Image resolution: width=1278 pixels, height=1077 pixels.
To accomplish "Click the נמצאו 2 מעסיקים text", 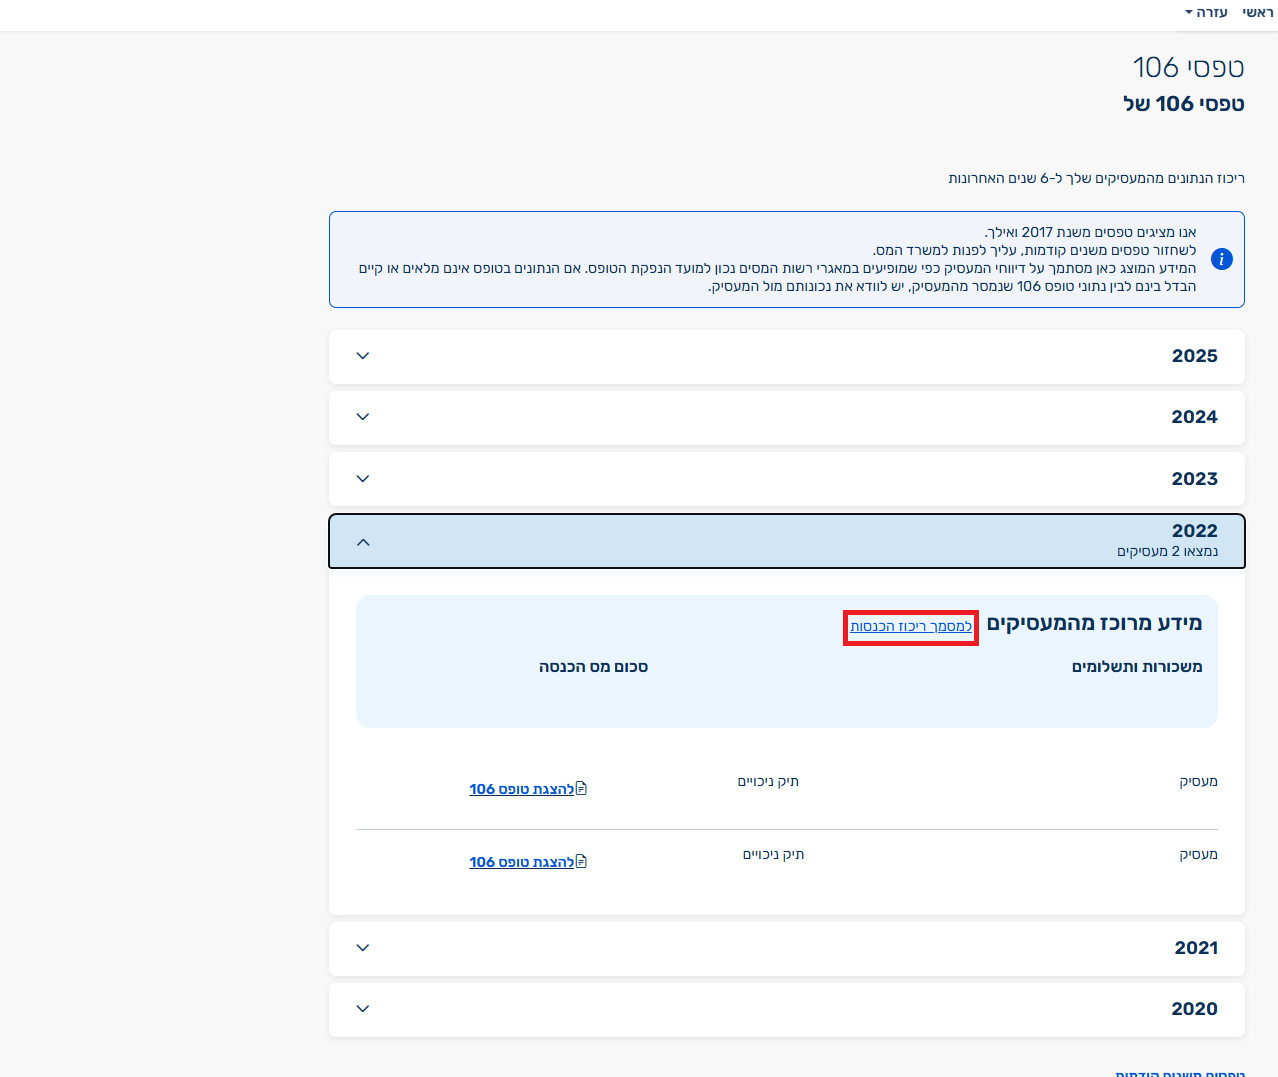I will [1167, 551].
